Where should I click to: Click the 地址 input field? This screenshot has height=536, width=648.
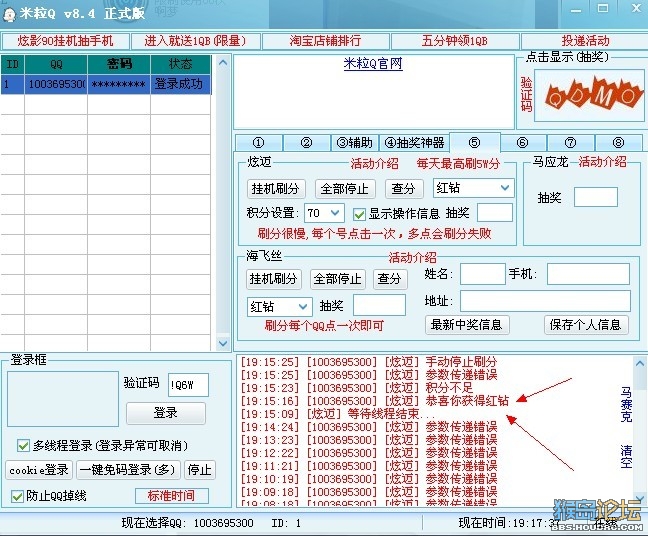546,301
